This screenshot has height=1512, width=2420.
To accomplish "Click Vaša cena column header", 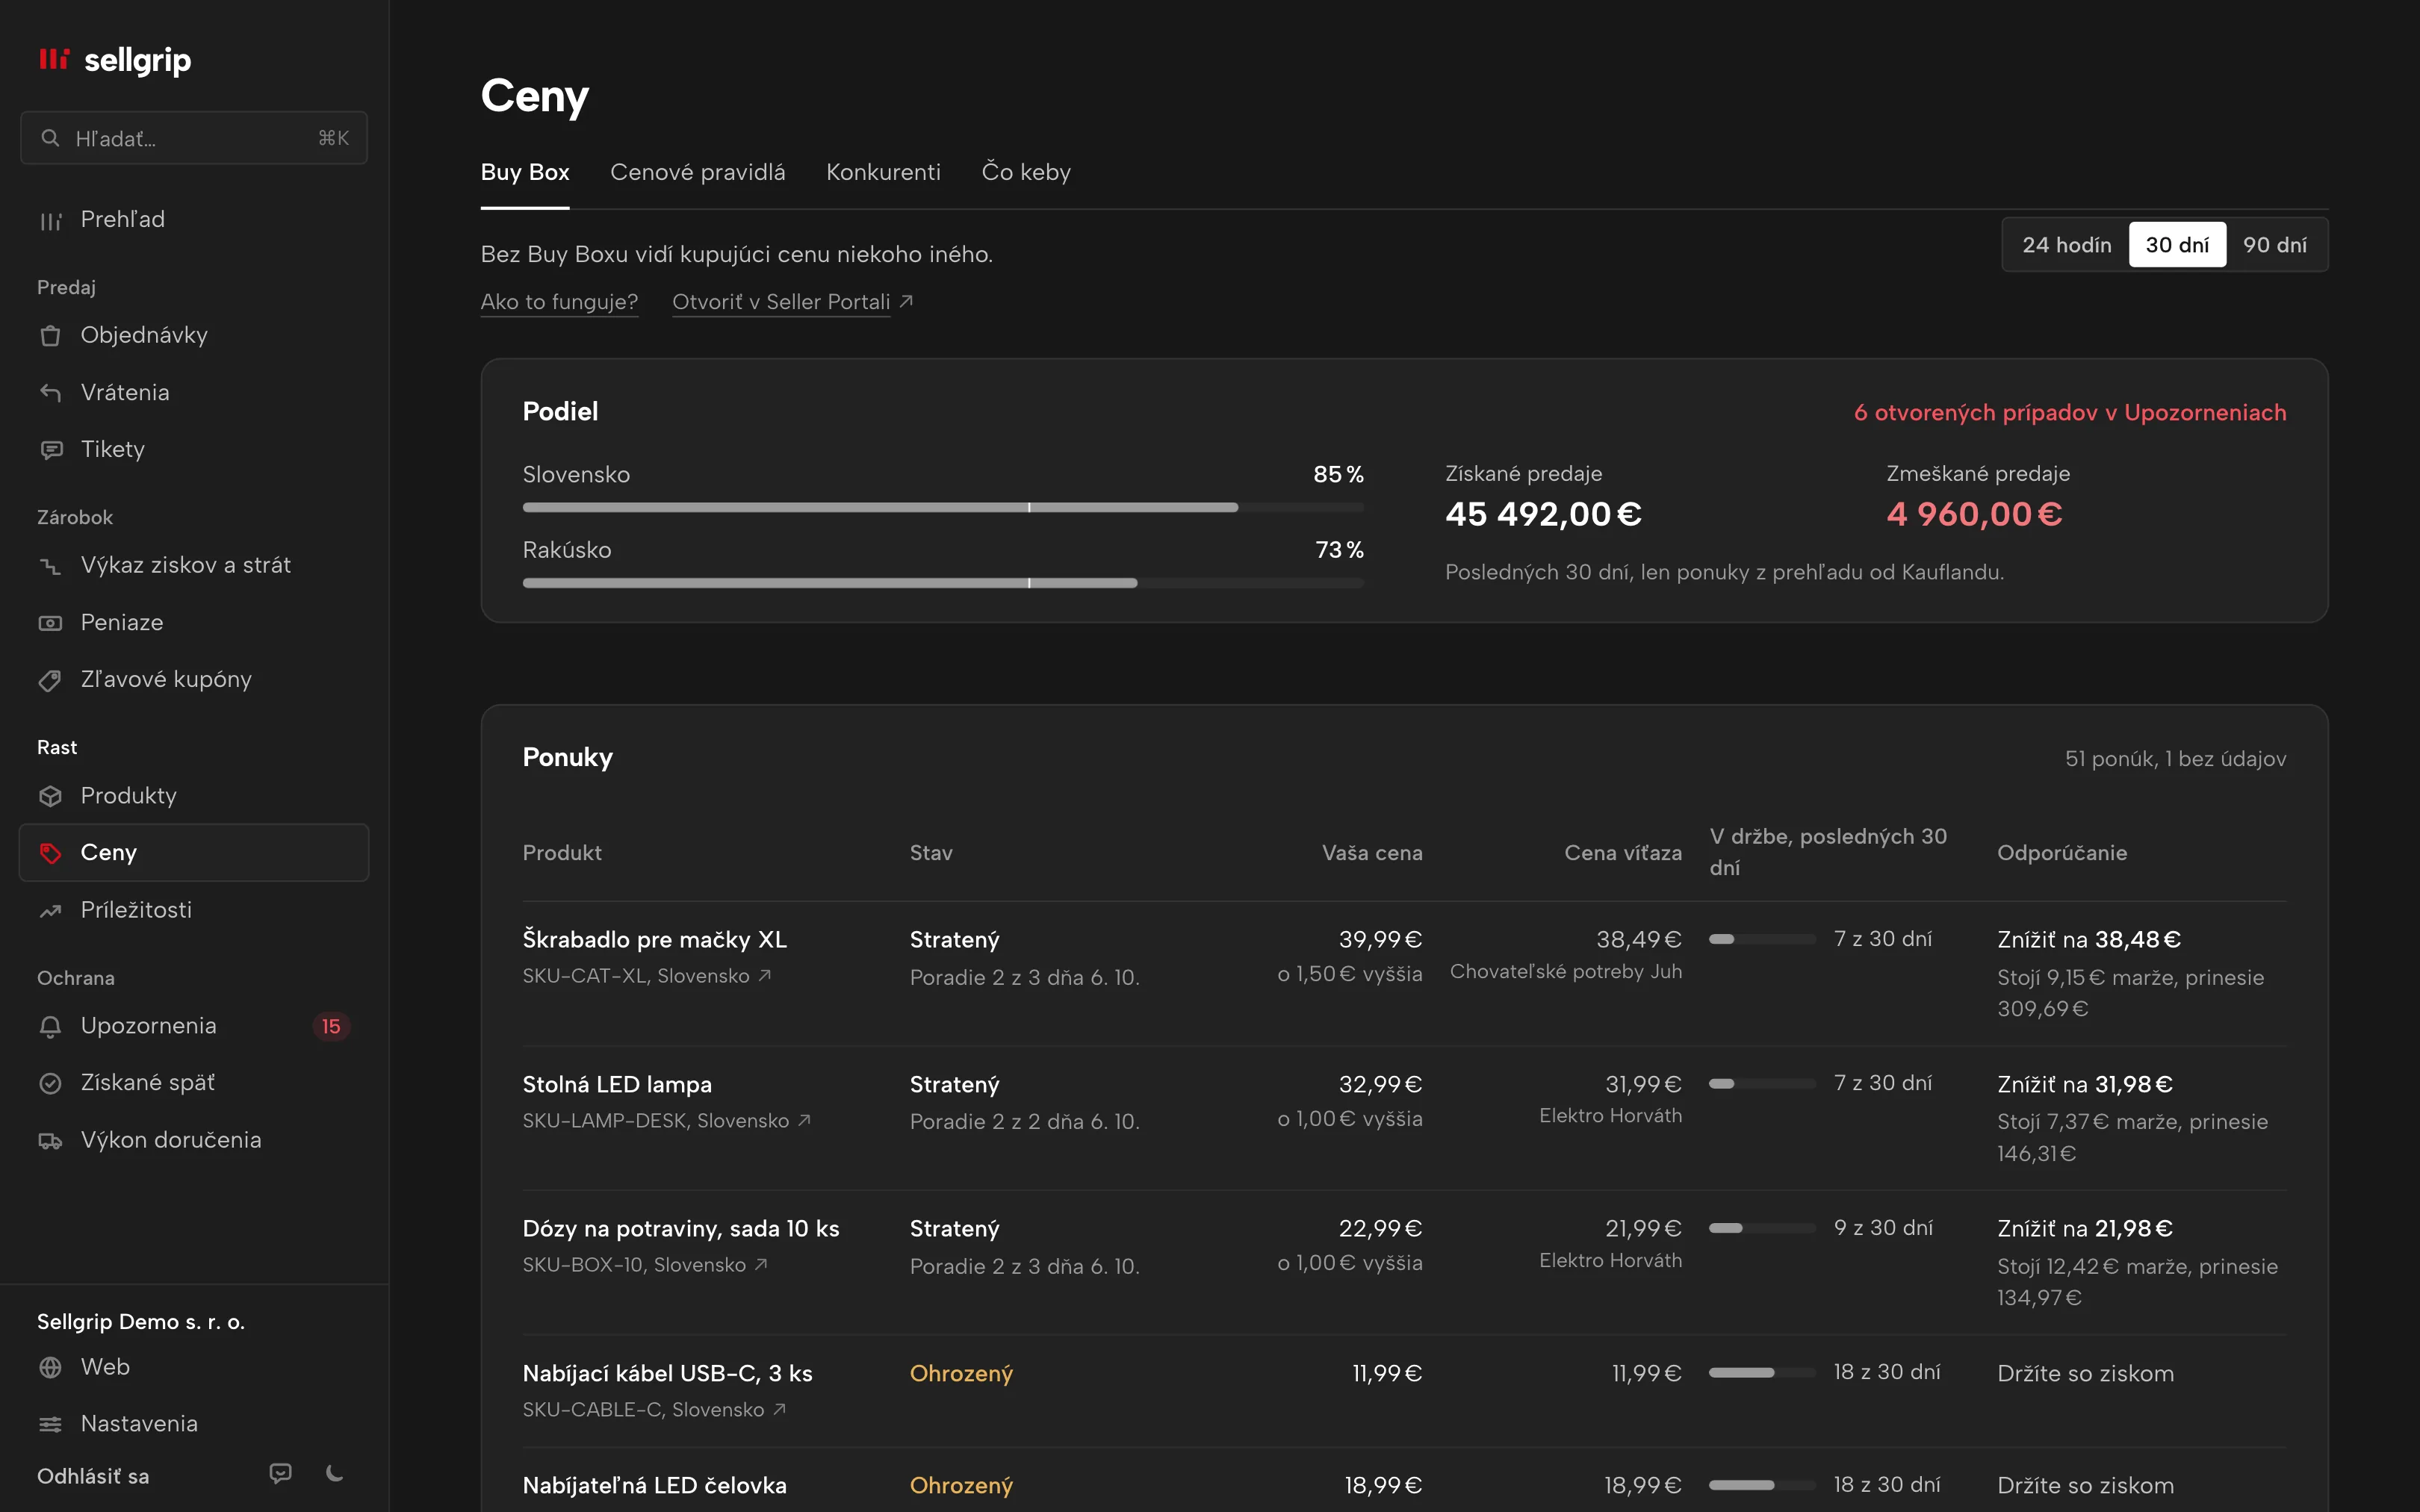I will tap(1372, 853).
